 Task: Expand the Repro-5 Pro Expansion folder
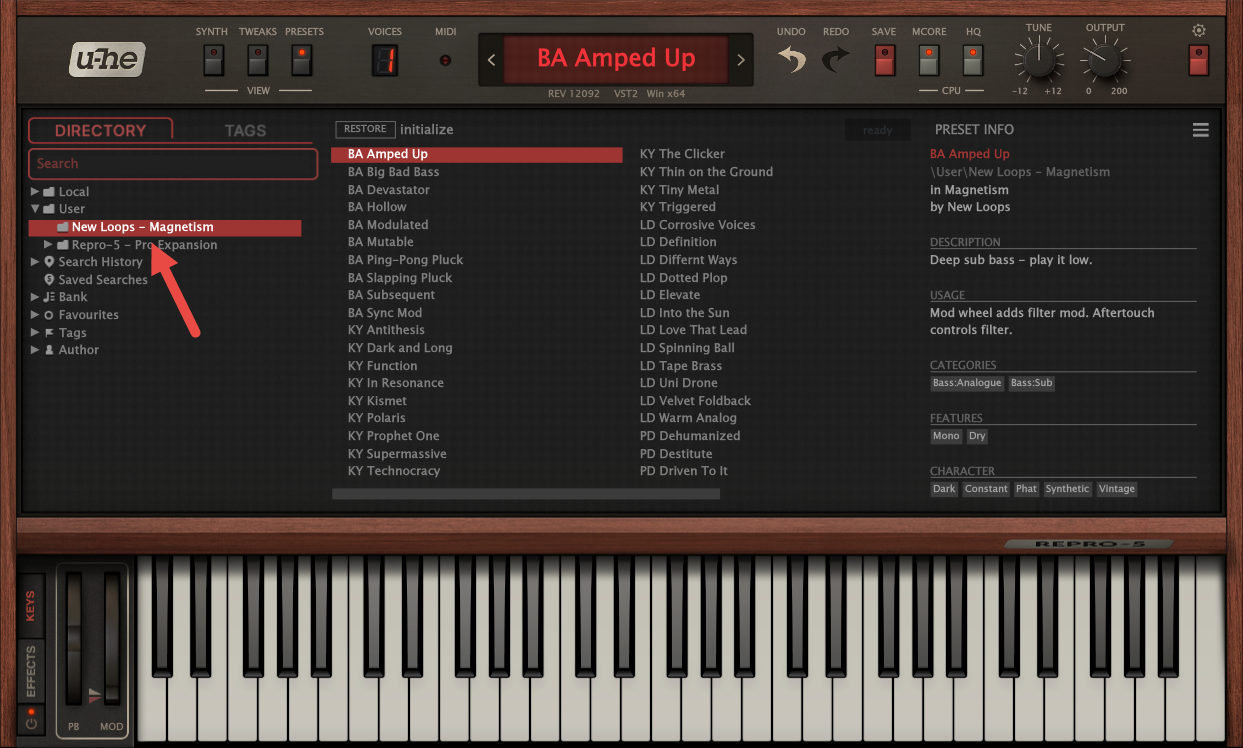49,245
